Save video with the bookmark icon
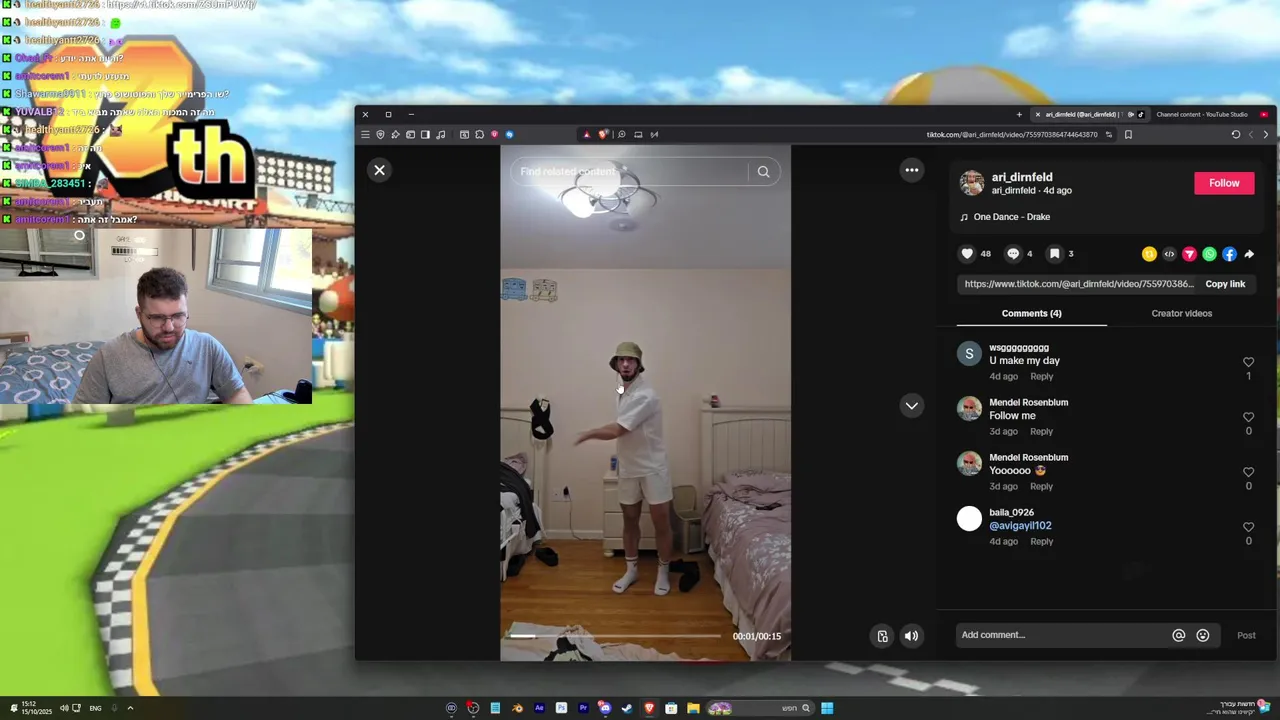Image resolution: width=1280 pixels, height=720 pixels. pos(1054,254)
